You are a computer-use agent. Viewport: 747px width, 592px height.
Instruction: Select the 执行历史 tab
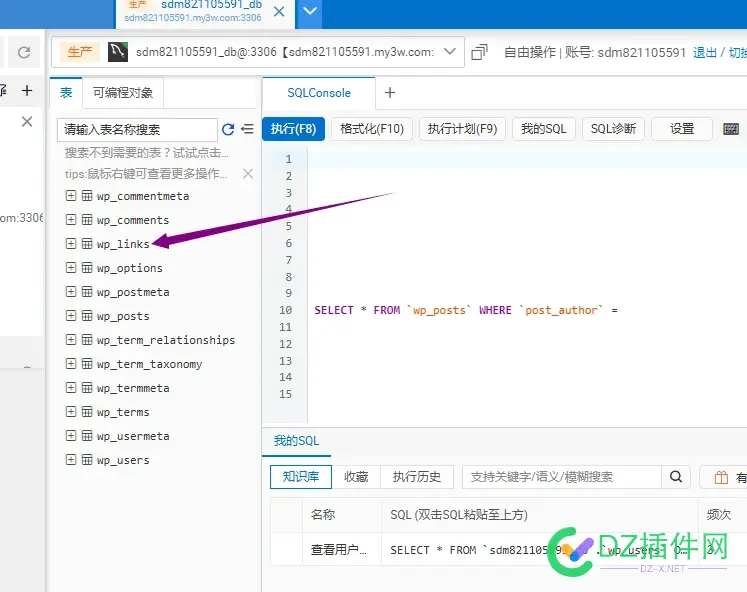(x=417, y=477)
